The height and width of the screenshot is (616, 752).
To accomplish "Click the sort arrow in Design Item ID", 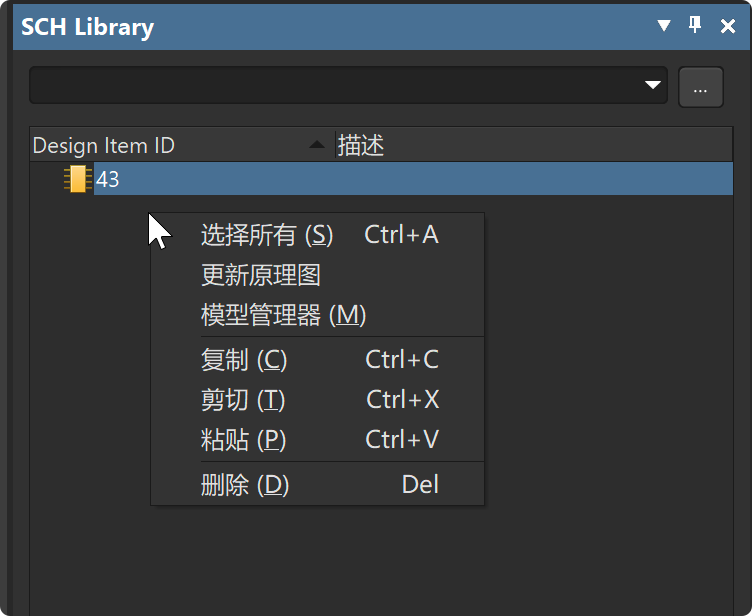I will coord(317,146).
